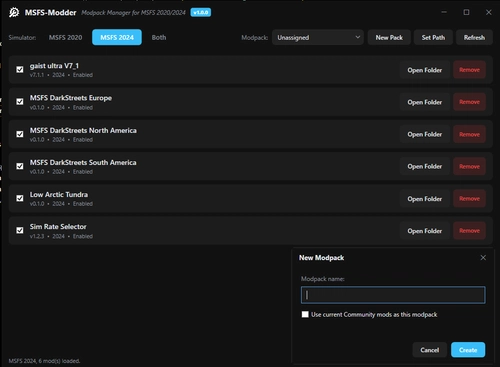Open folder for Low Arctic Tundra
500x367 pixels.
425,199
